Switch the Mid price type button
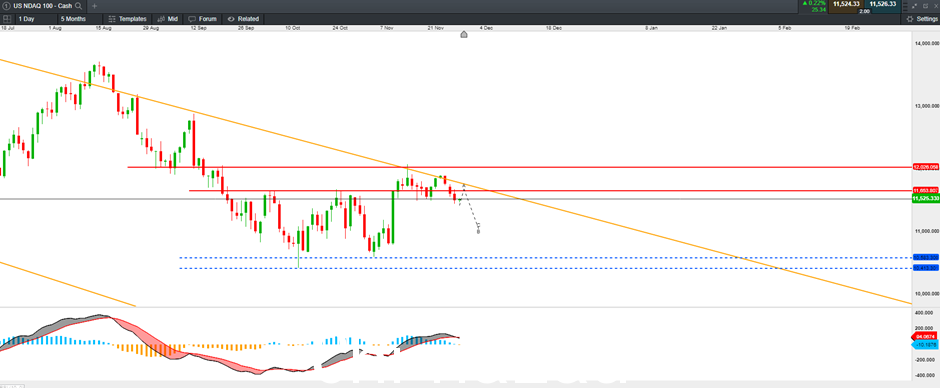 pos(166,19)
